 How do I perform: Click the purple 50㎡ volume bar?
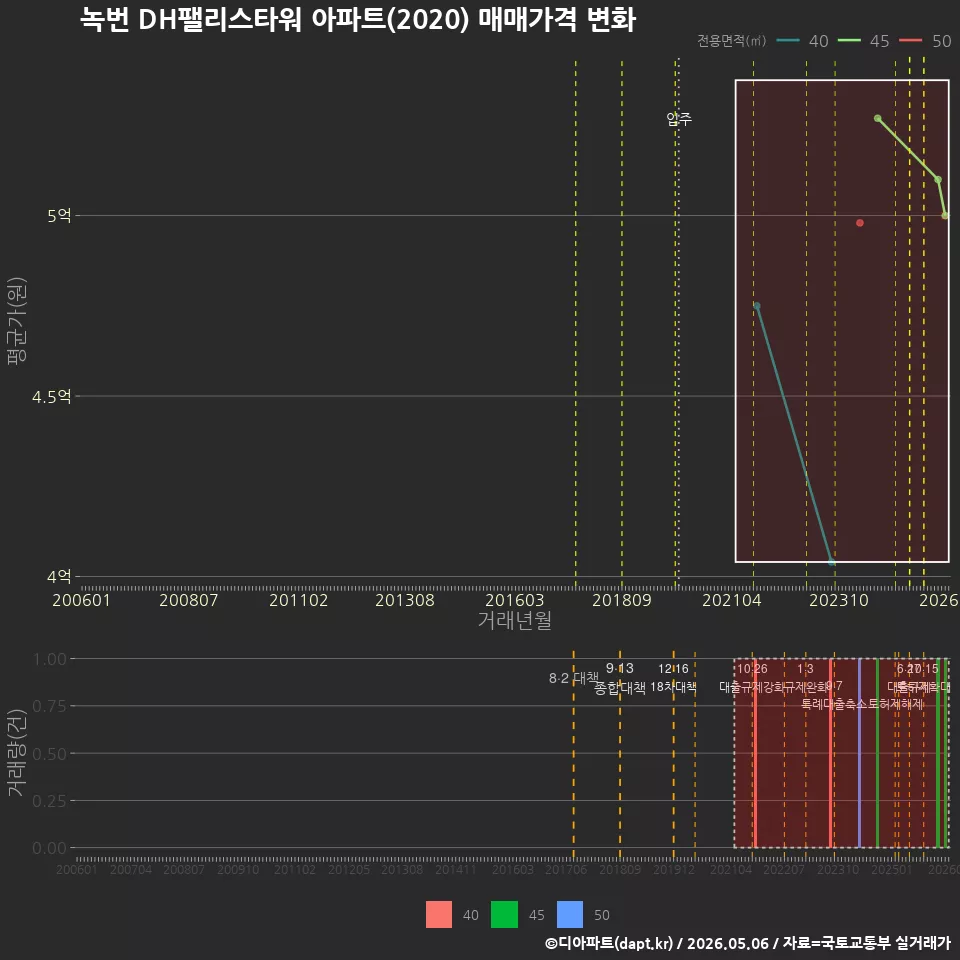[860, 753]
